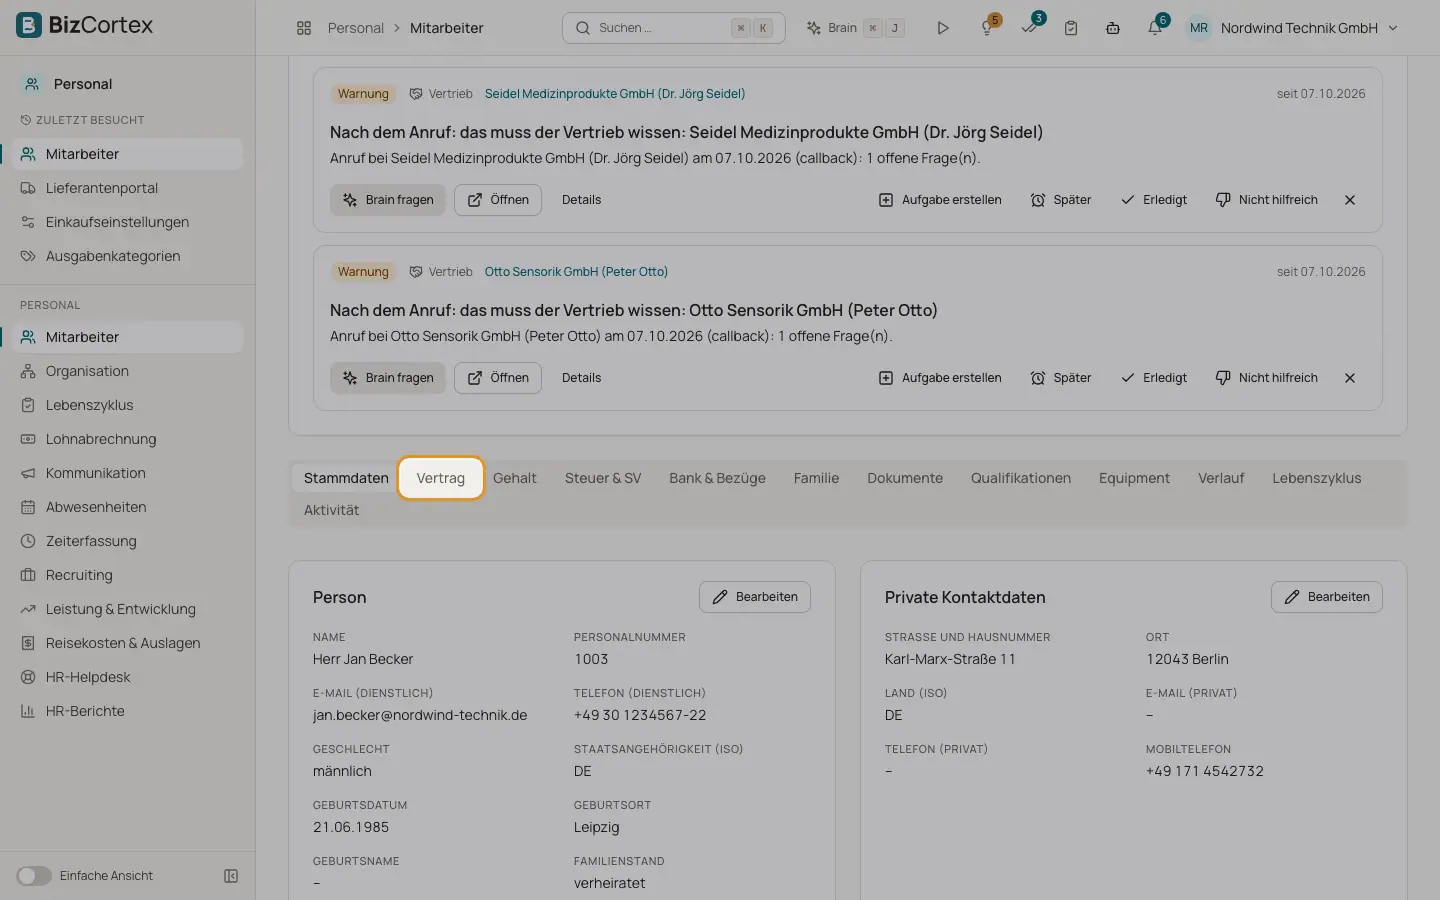This screenshot has width=1440, height=900.
Task: Click Brain fragen on Seidel Medizinprodukte card
Action: (388, 200)
